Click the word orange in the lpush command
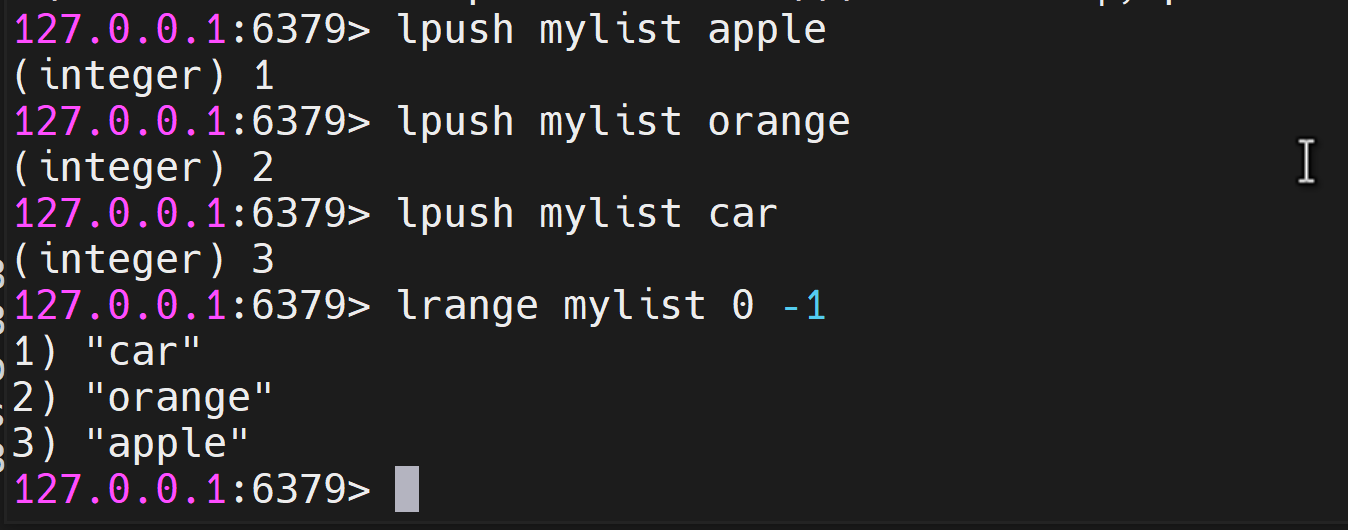This screenshot has width=1348, height=530. click(779, 123)
